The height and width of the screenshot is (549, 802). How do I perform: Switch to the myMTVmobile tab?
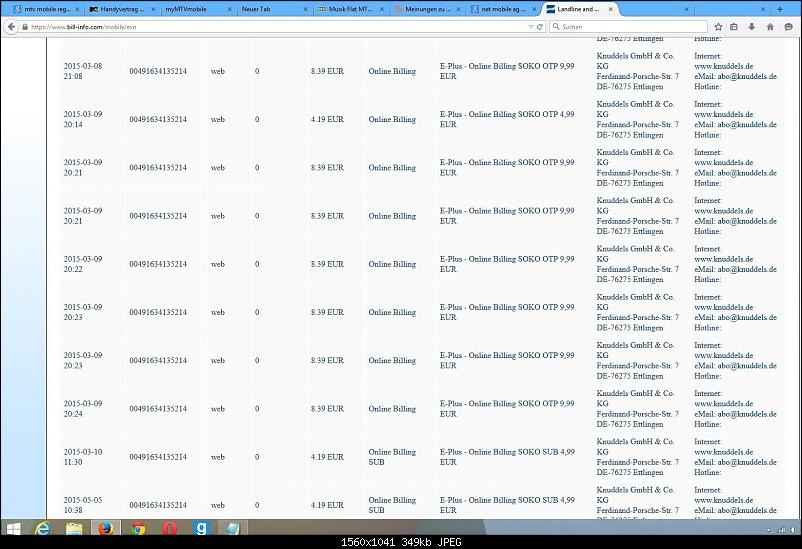(x=195, y=8)
